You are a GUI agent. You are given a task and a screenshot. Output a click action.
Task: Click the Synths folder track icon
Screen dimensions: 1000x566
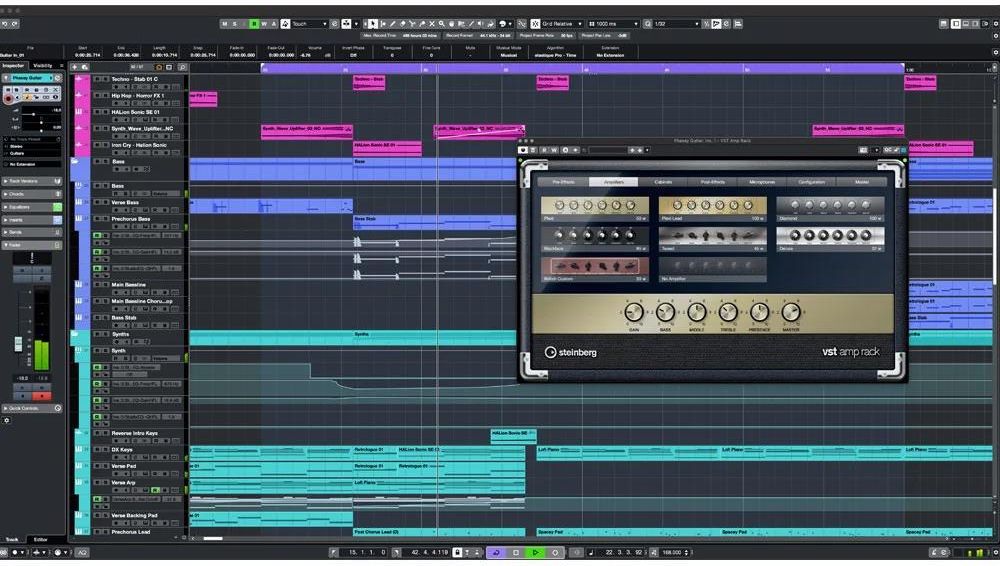pyautogui.click(x=75, y=334)
